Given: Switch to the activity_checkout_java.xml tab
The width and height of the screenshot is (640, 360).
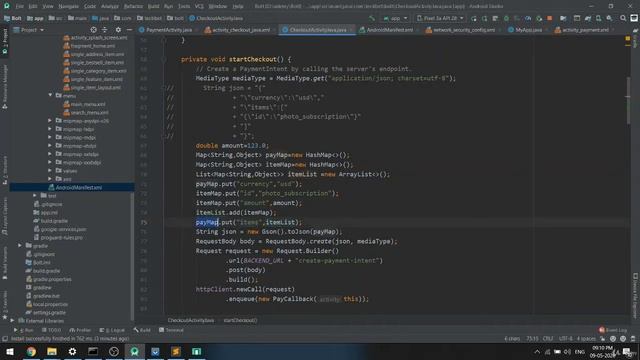Looking at the screenshot, I should (x=241, y=30).
